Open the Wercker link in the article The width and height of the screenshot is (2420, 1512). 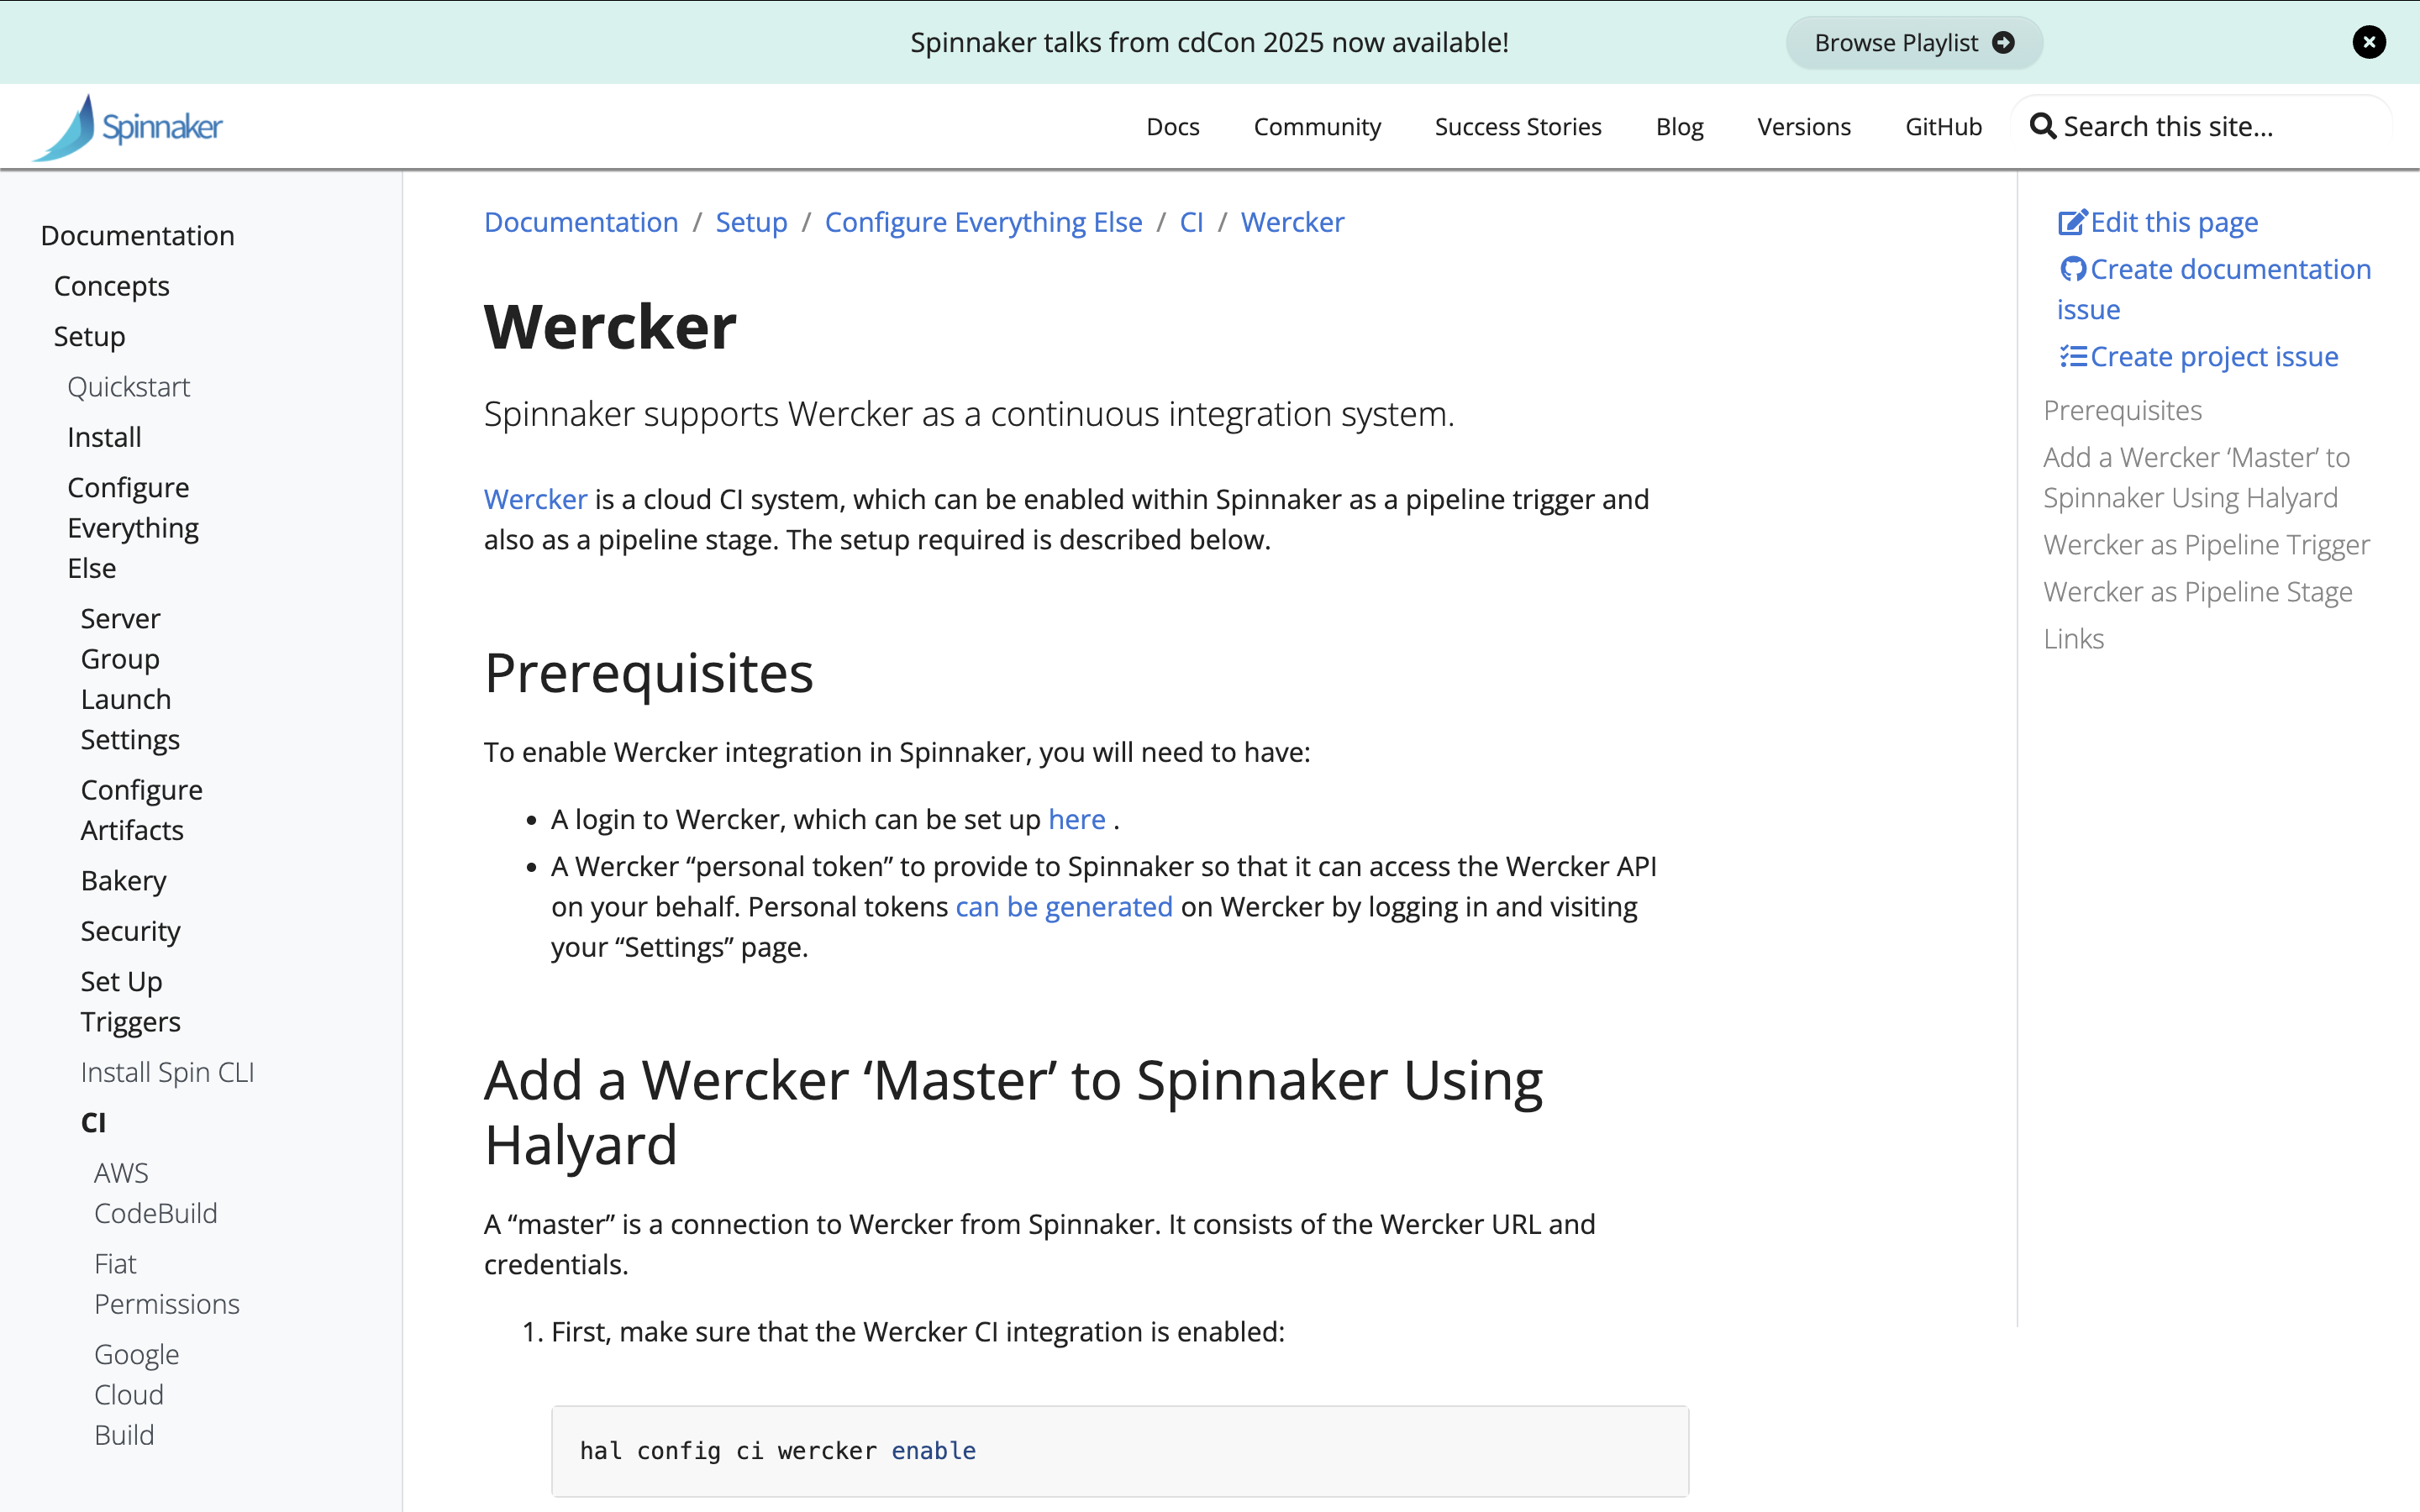(x=535, y=499)
